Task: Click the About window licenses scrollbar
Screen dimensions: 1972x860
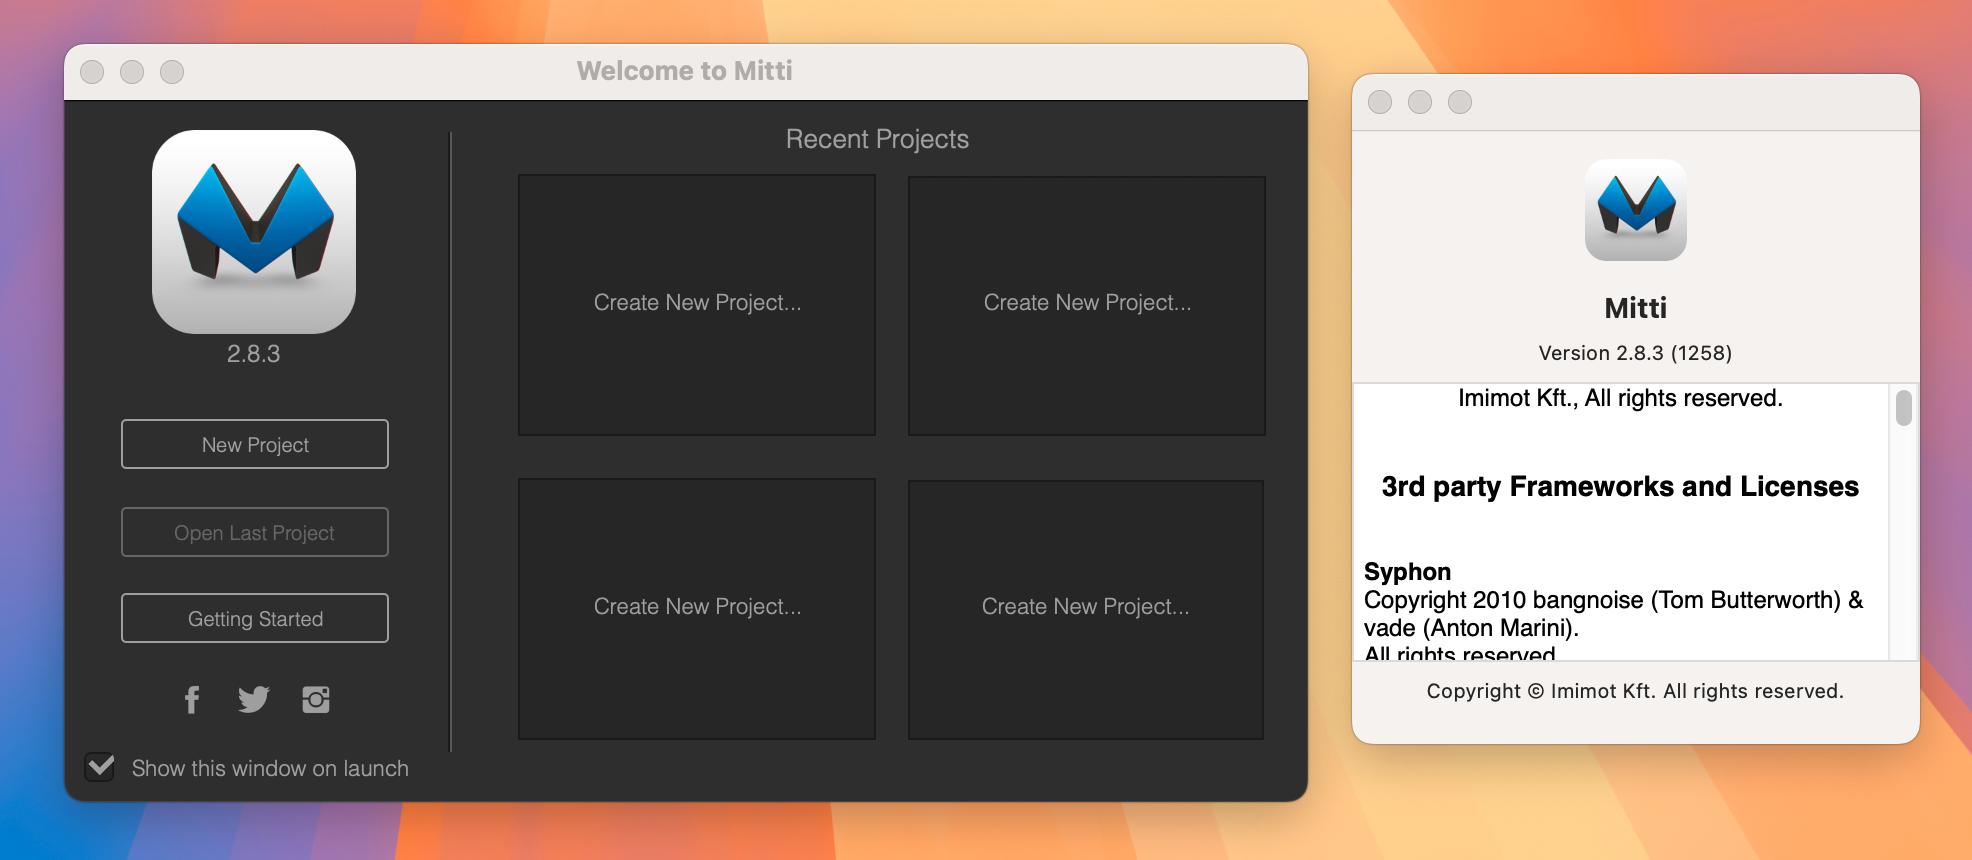Action: click(1904, 408)
